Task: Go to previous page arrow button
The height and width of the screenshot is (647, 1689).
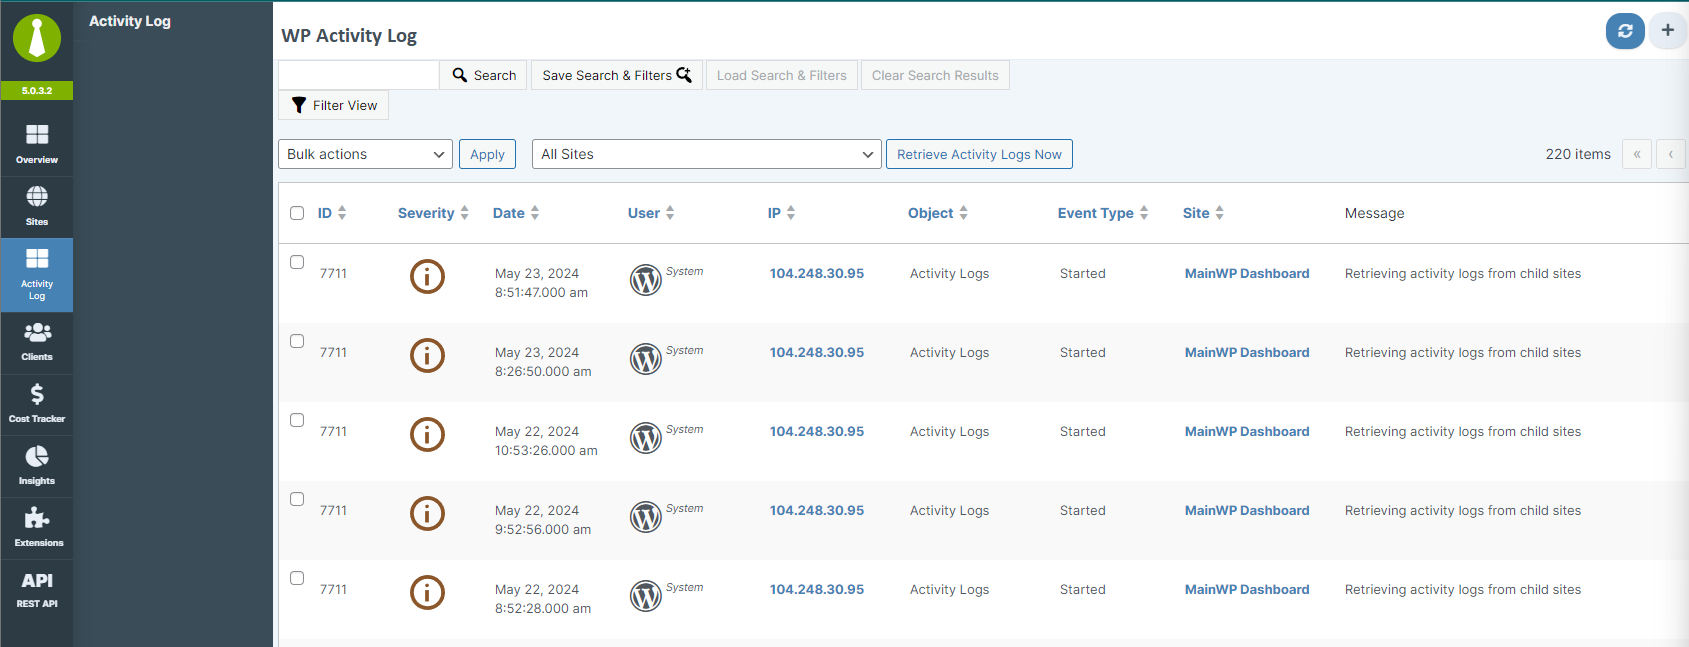Action: [x=1671, y=154]
